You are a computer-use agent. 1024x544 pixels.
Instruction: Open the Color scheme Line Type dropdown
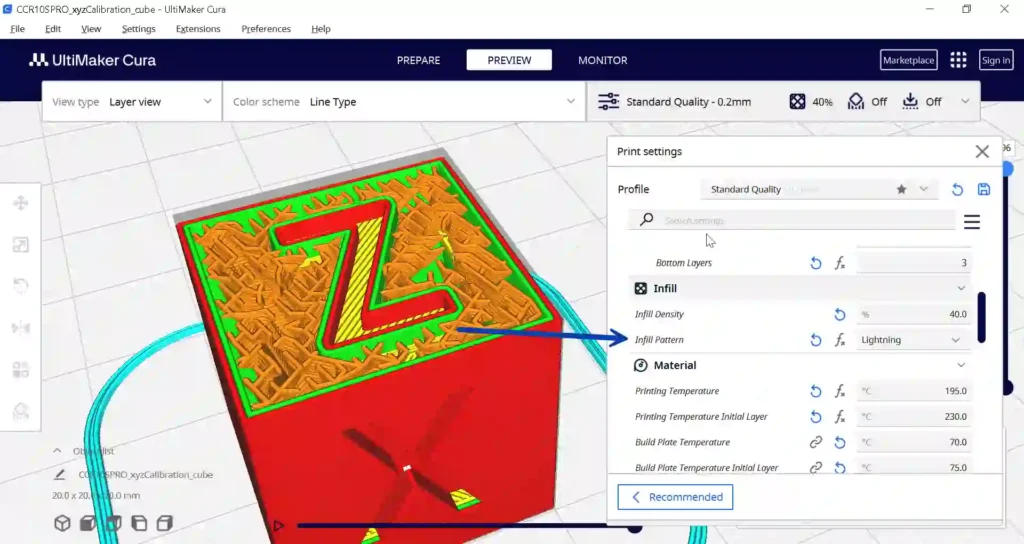(x=404, y=102)
